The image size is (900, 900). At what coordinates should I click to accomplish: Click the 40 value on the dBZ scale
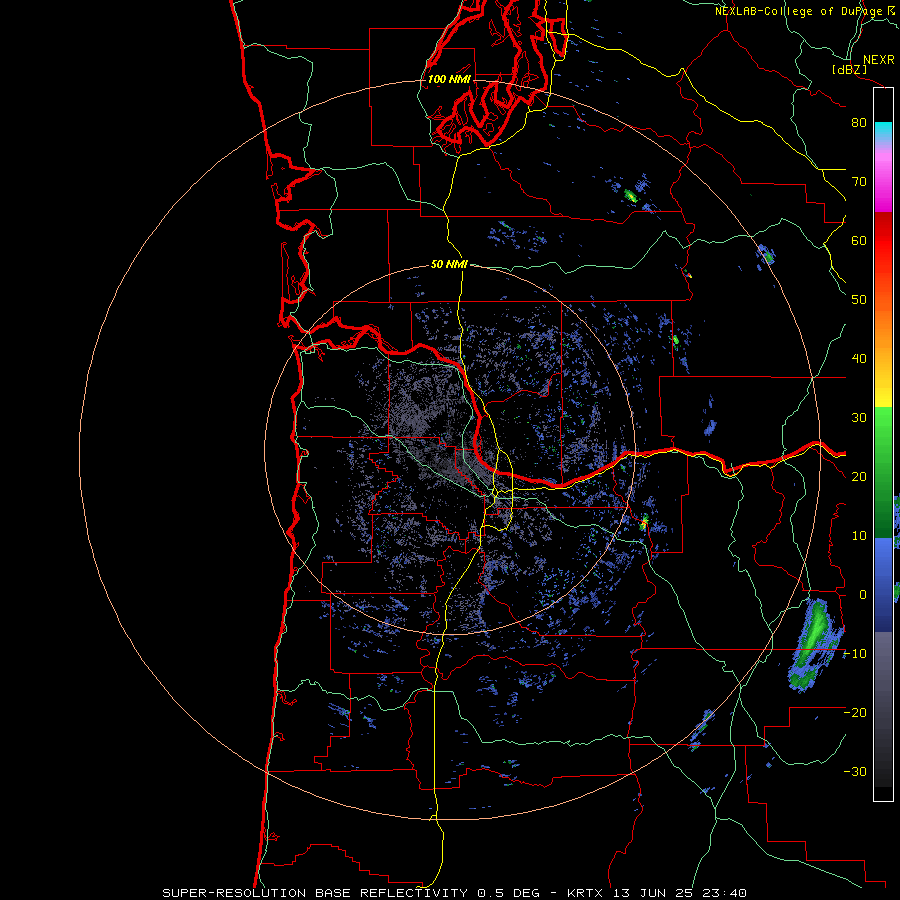859,359
